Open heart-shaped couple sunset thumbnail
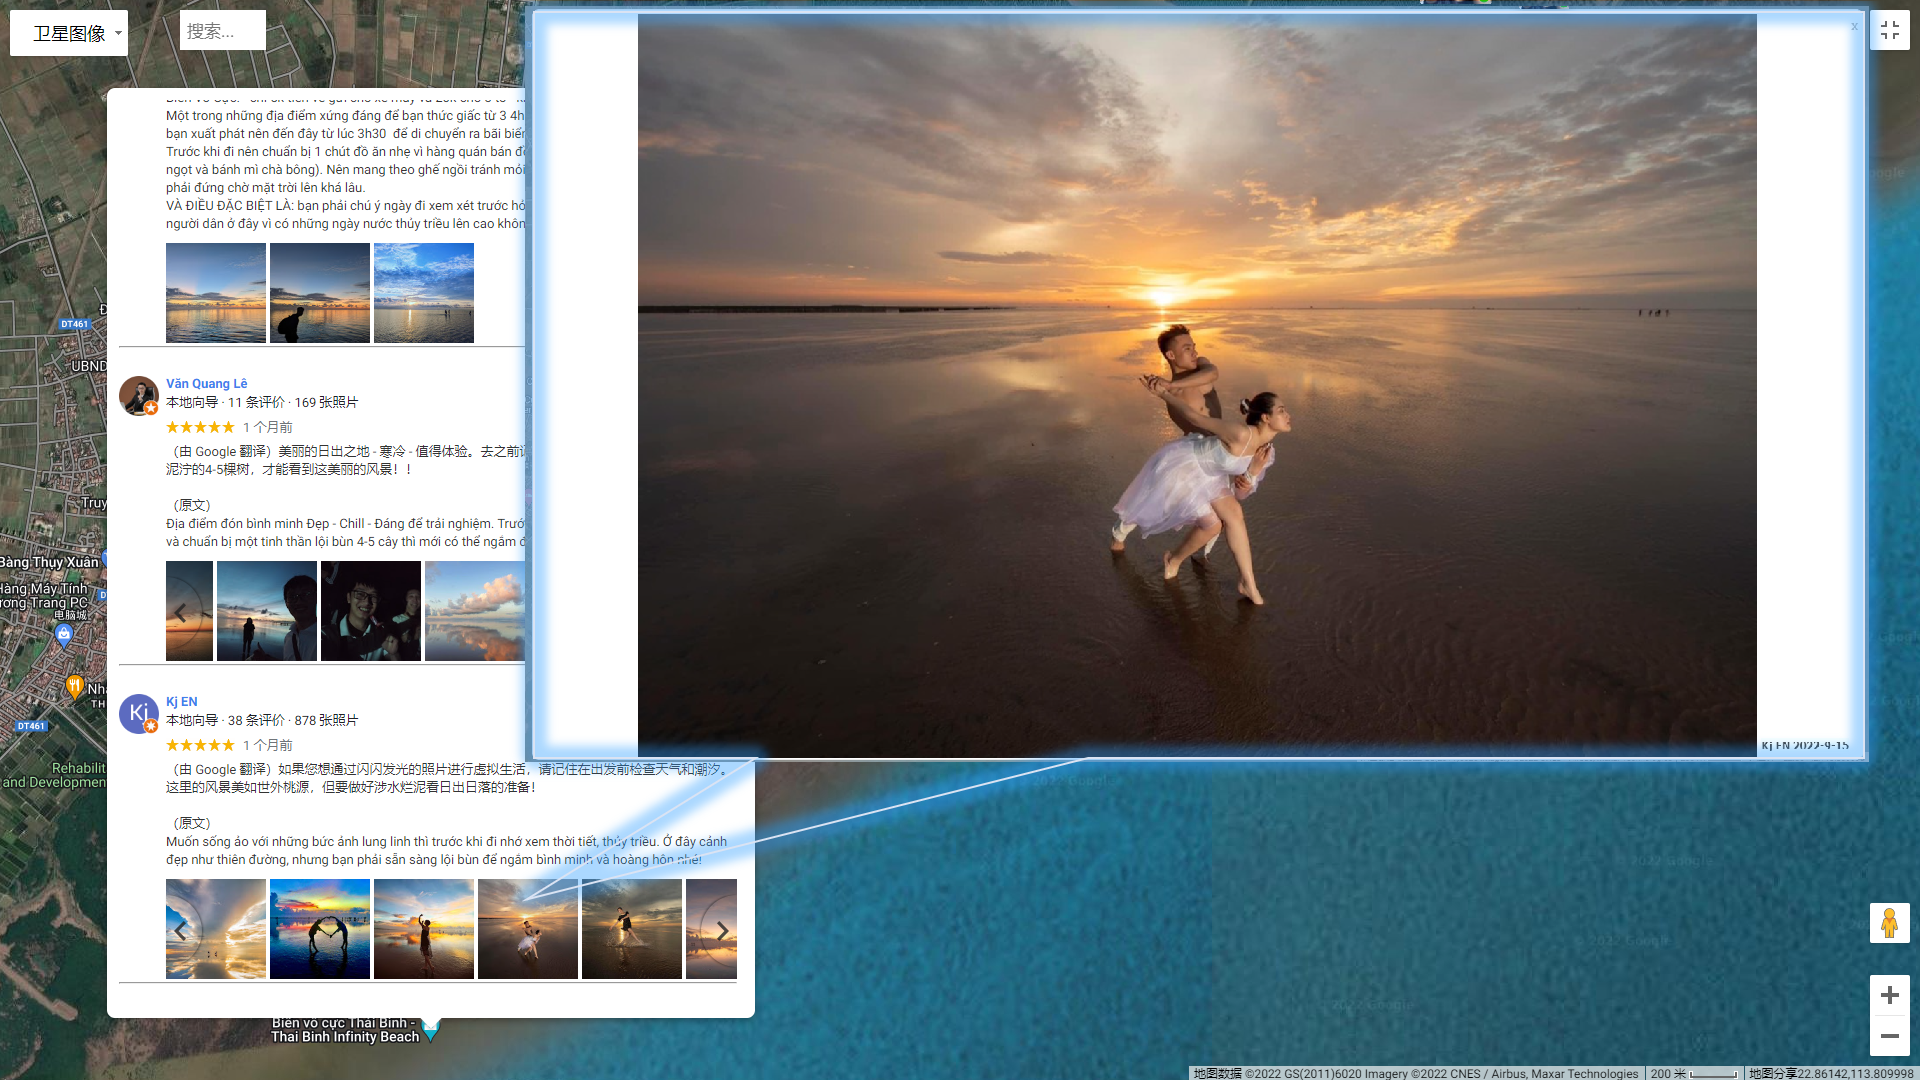The height and width of the screenshot is (1080, 1920). (320, 929)
